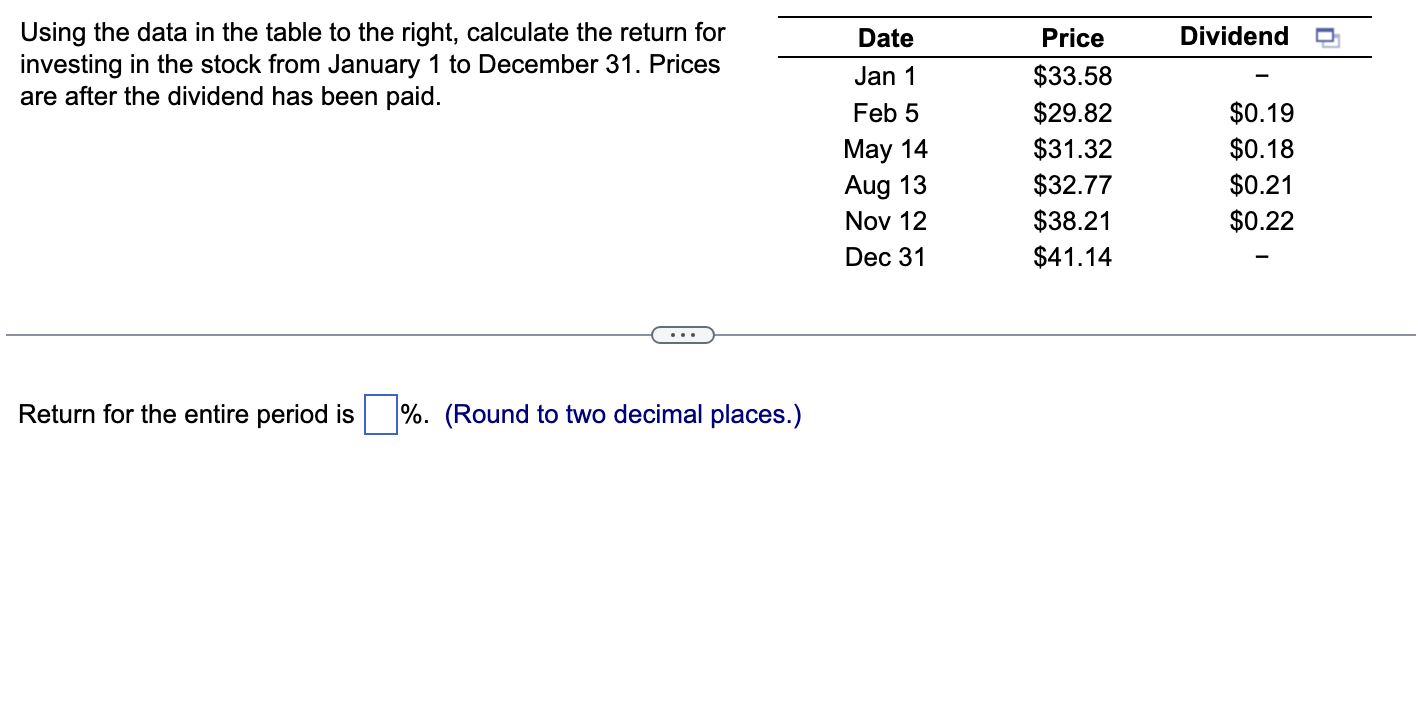
Task: Select the Dividend column header
Action: (1233, 36)
